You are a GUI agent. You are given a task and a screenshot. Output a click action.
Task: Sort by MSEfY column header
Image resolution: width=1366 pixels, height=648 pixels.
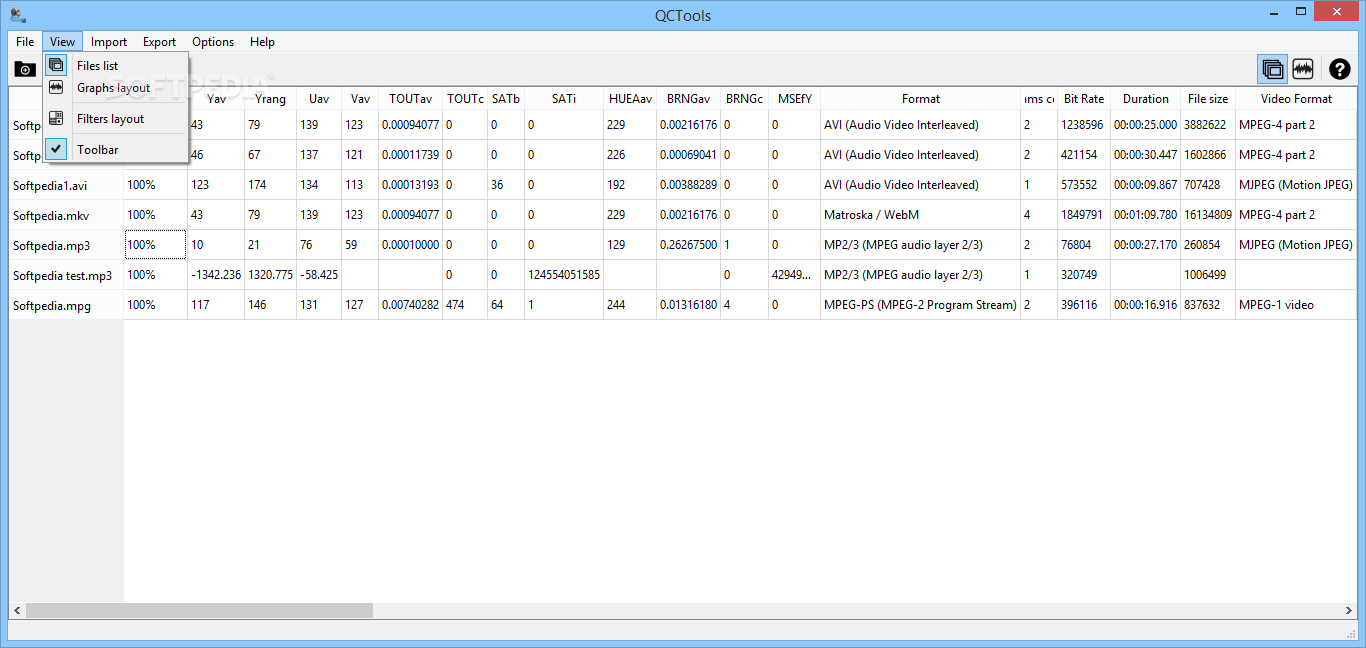tap(794, 99)
